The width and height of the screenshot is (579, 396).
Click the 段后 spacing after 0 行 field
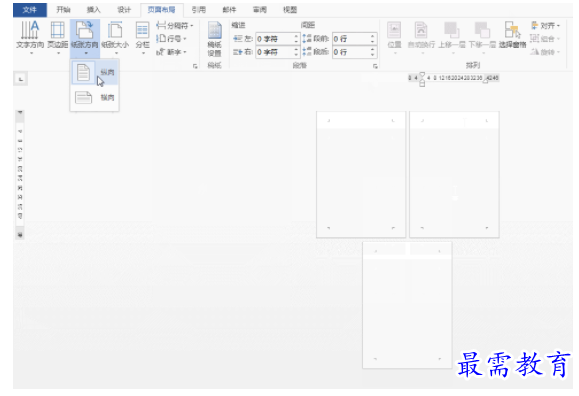tap(351, 52)
